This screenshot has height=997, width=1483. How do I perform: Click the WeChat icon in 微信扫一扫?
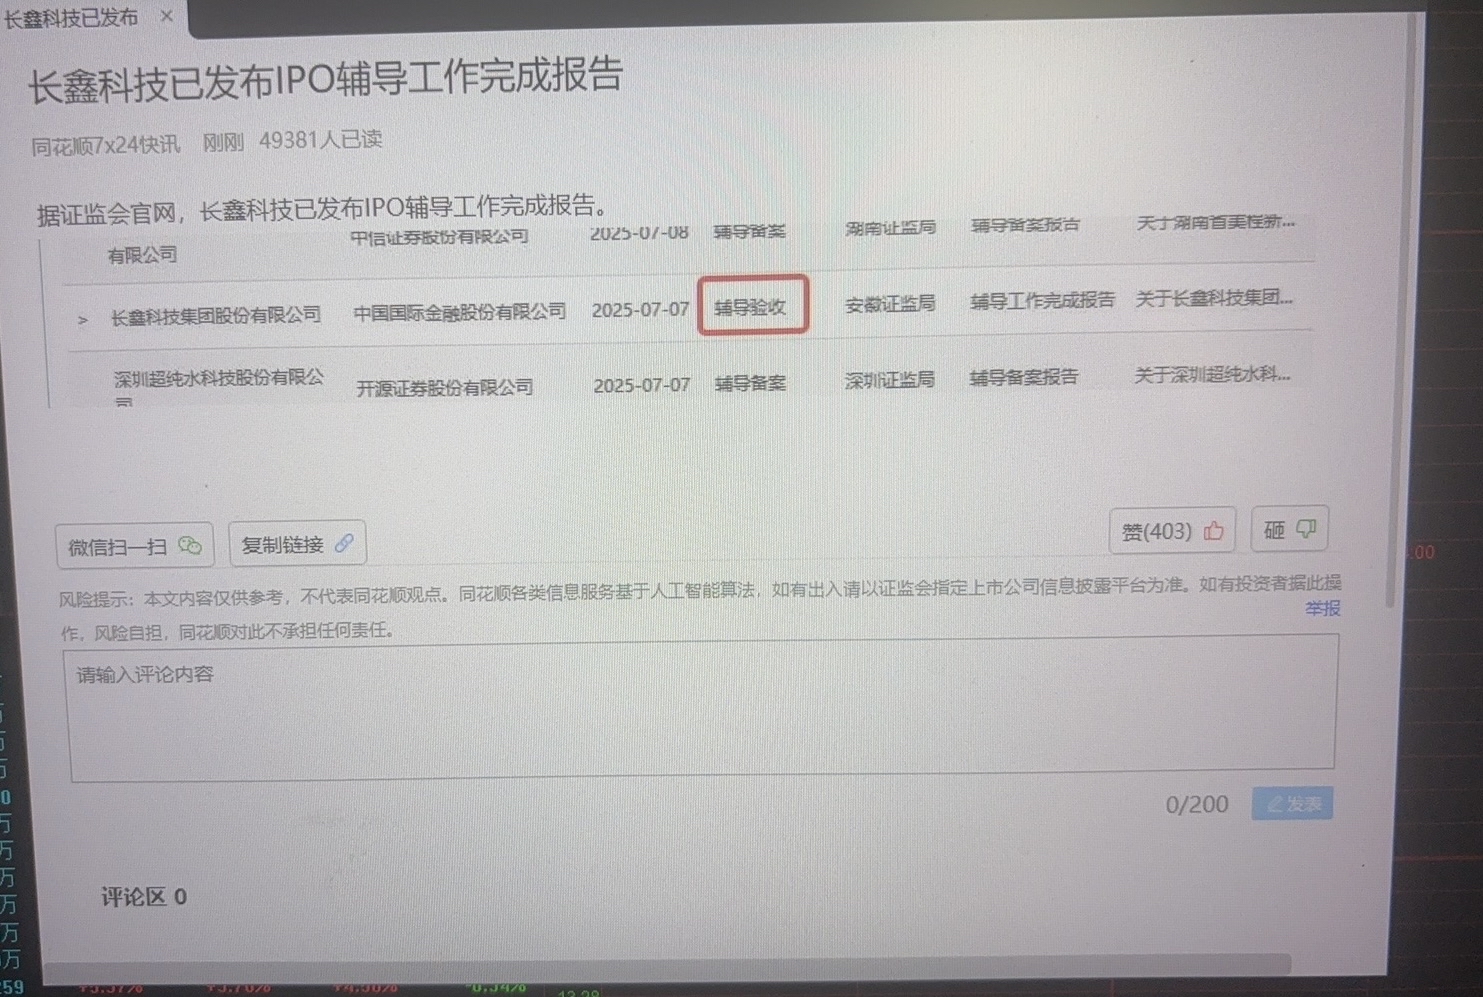point(190,545)
